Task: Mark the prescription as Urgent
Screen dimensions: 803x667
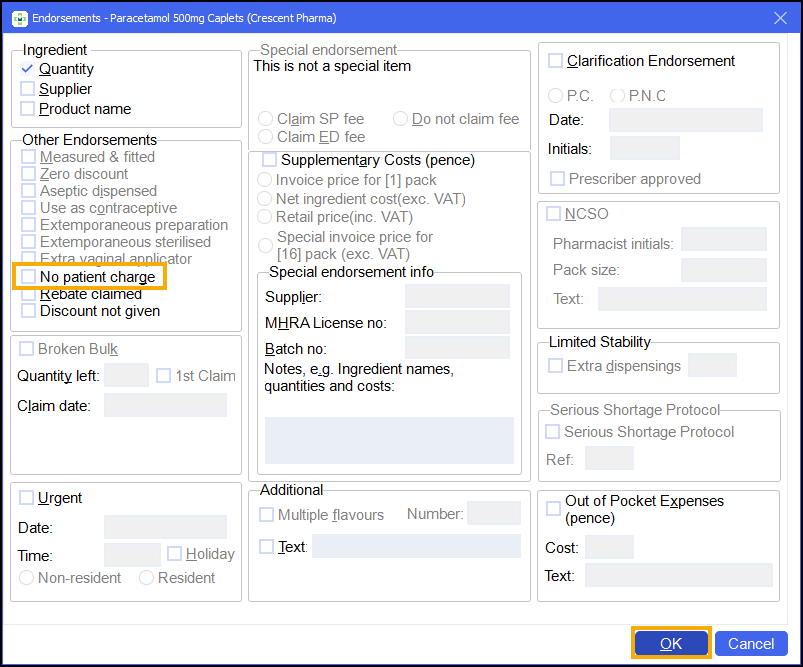Action: tap(26, 498)
